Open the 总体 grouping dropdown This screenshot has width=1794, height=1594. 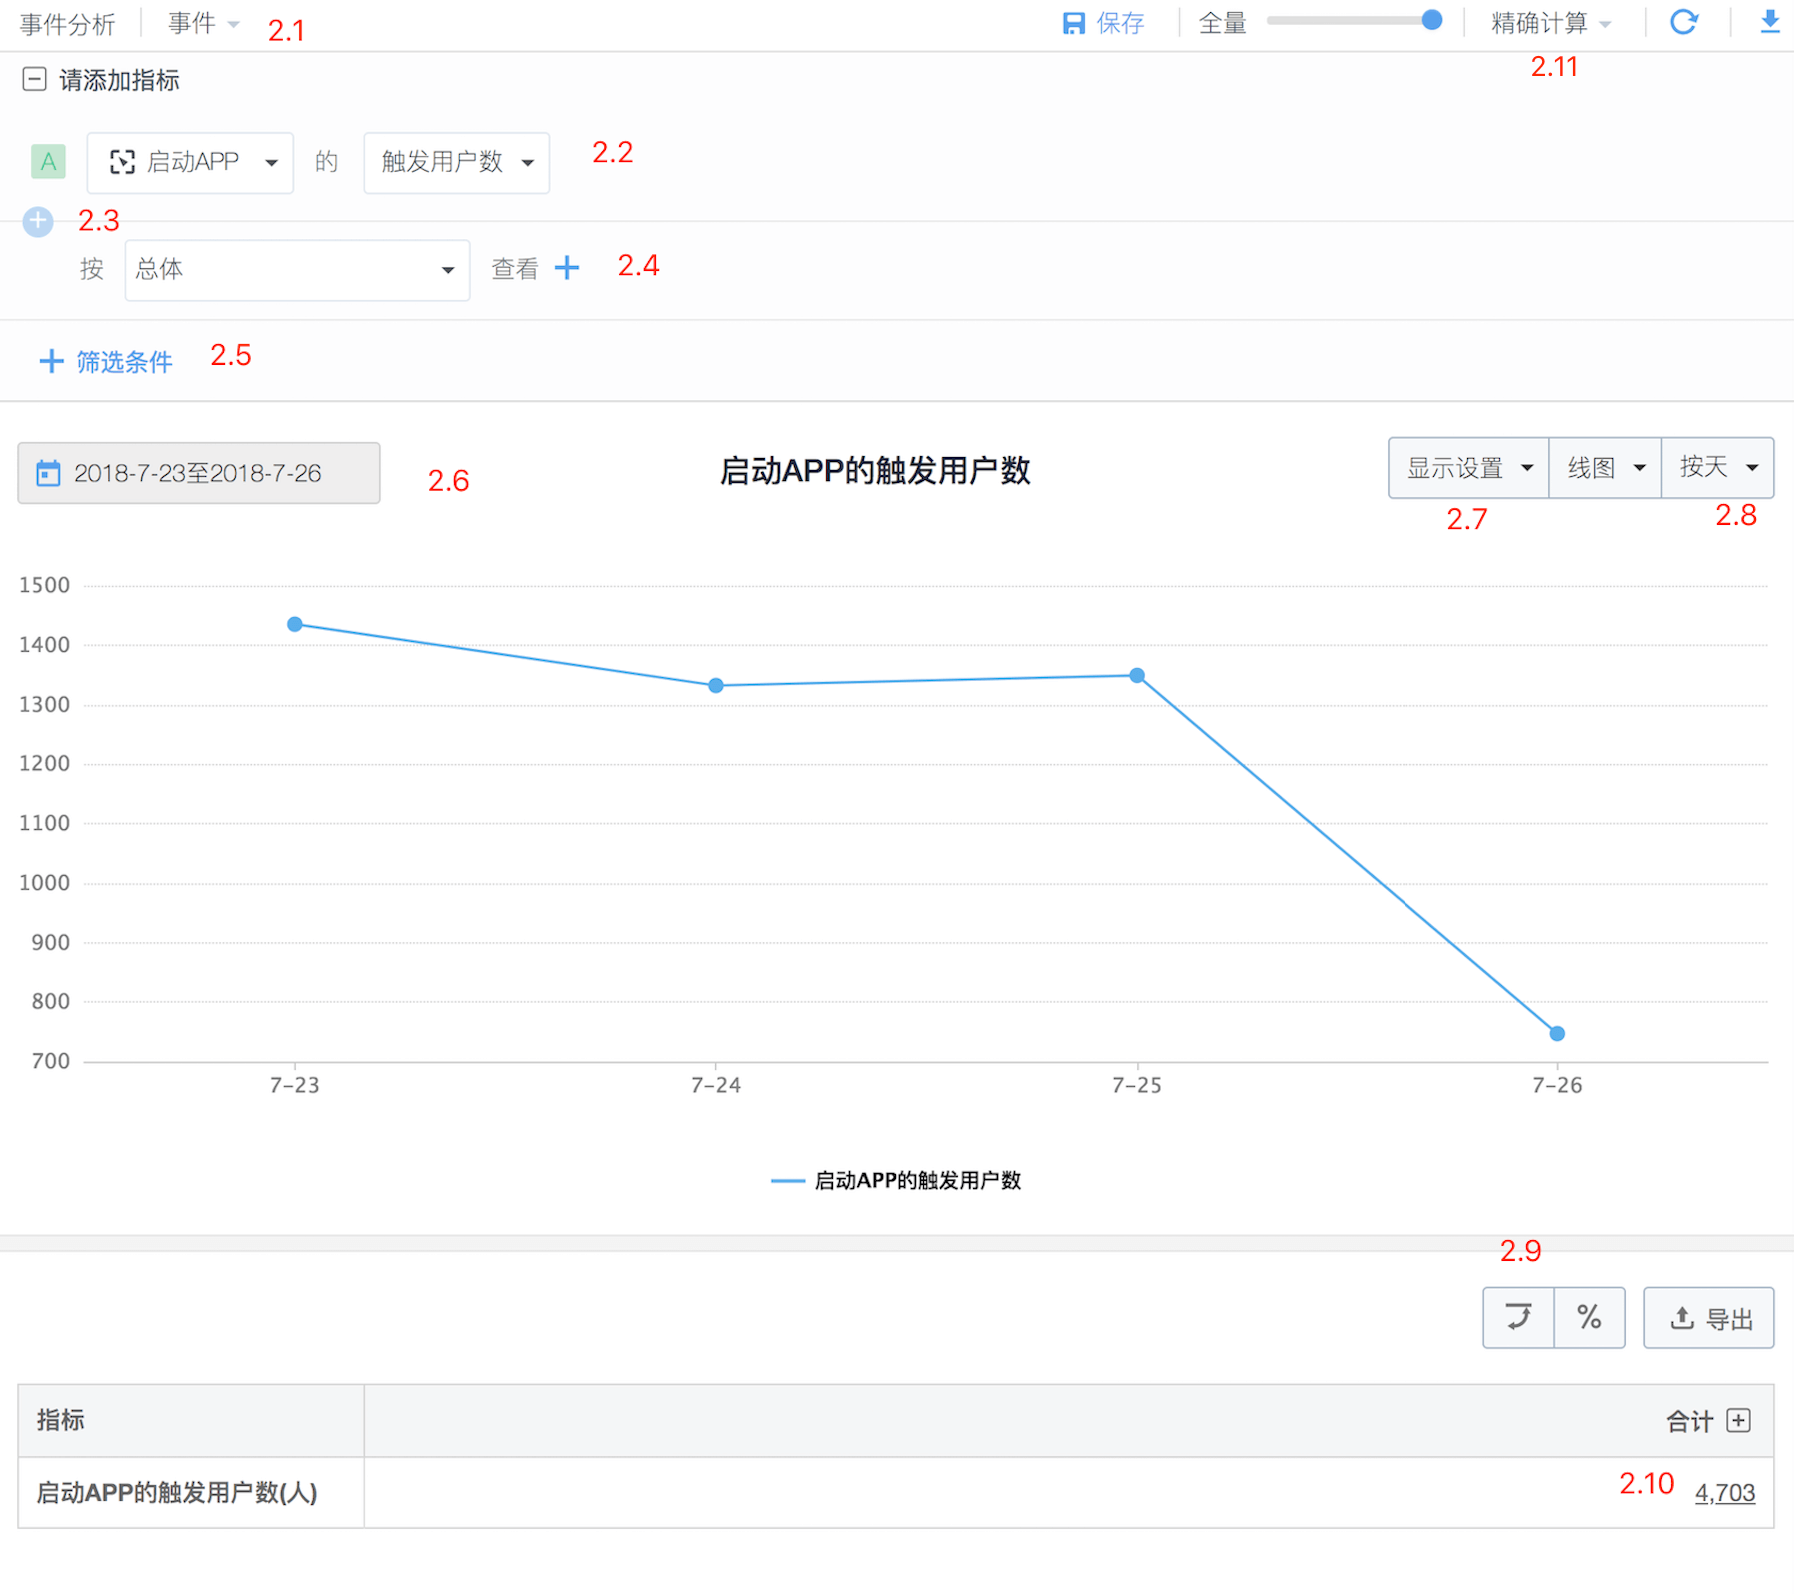[296, 270]
